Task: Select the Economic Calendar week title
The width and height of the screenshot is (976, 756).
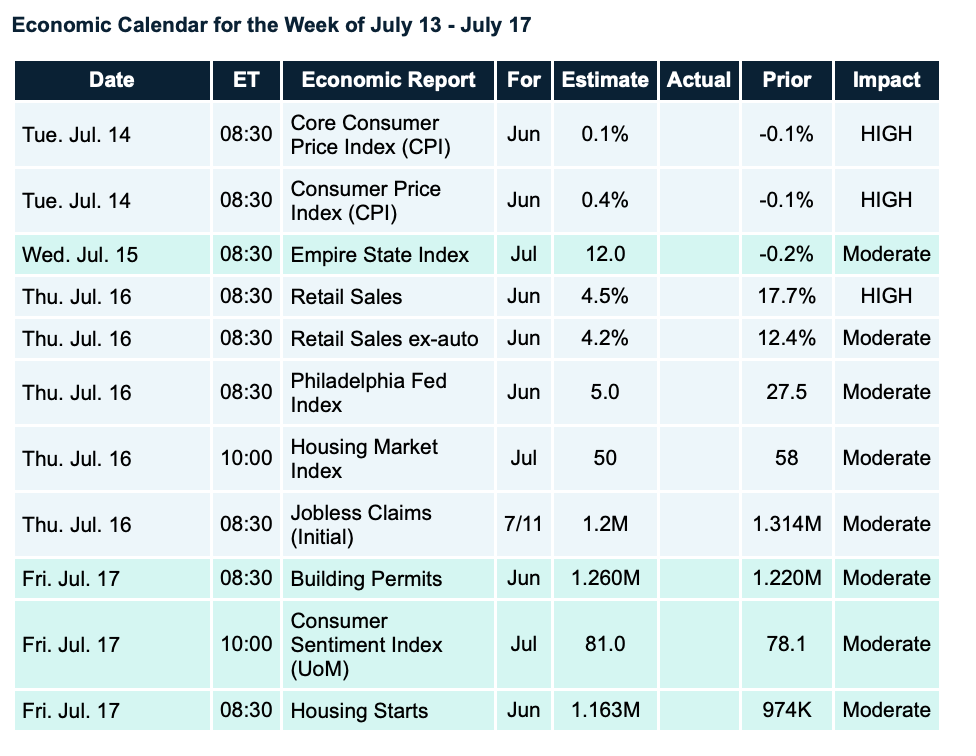Action: pos(271,26)
